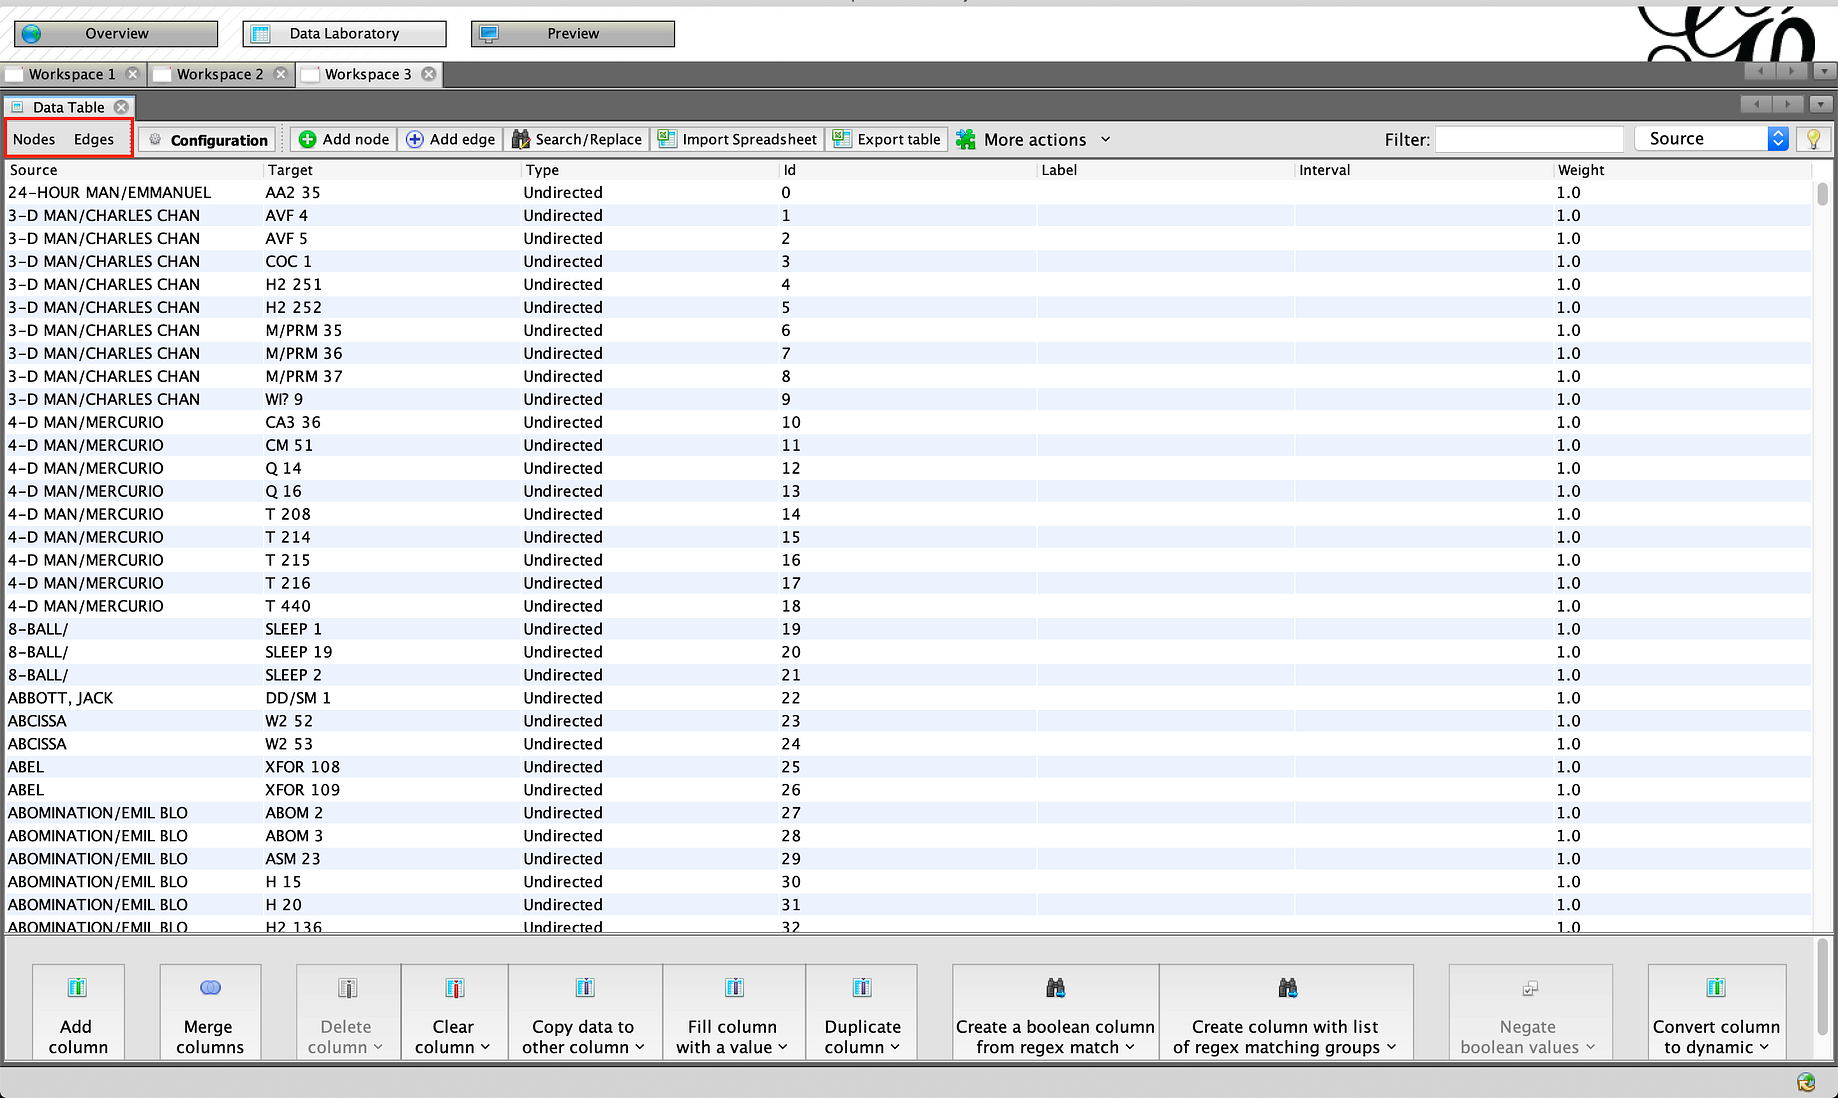The width and height of the screenshot is (1838, 1098).
Task: Open Negate boolean values dropdown
Action: pos(1530,1012)
